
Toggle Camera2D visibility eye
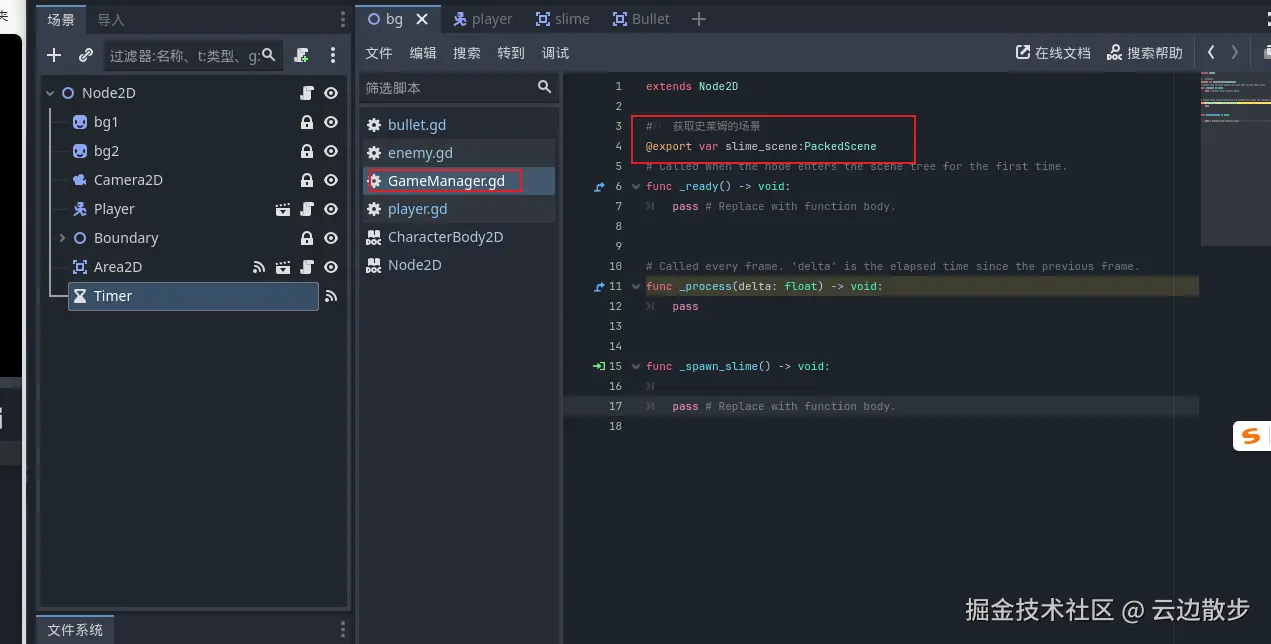tap(331, 180)
